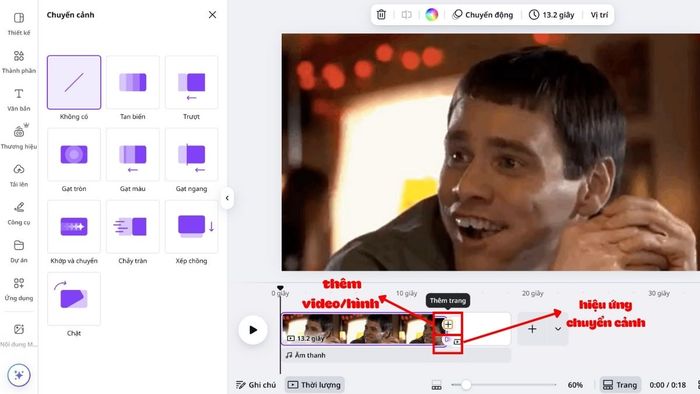This screenshot has height=394, width=700.
Task: Add a new page with plus button
Action: point(532,329)
